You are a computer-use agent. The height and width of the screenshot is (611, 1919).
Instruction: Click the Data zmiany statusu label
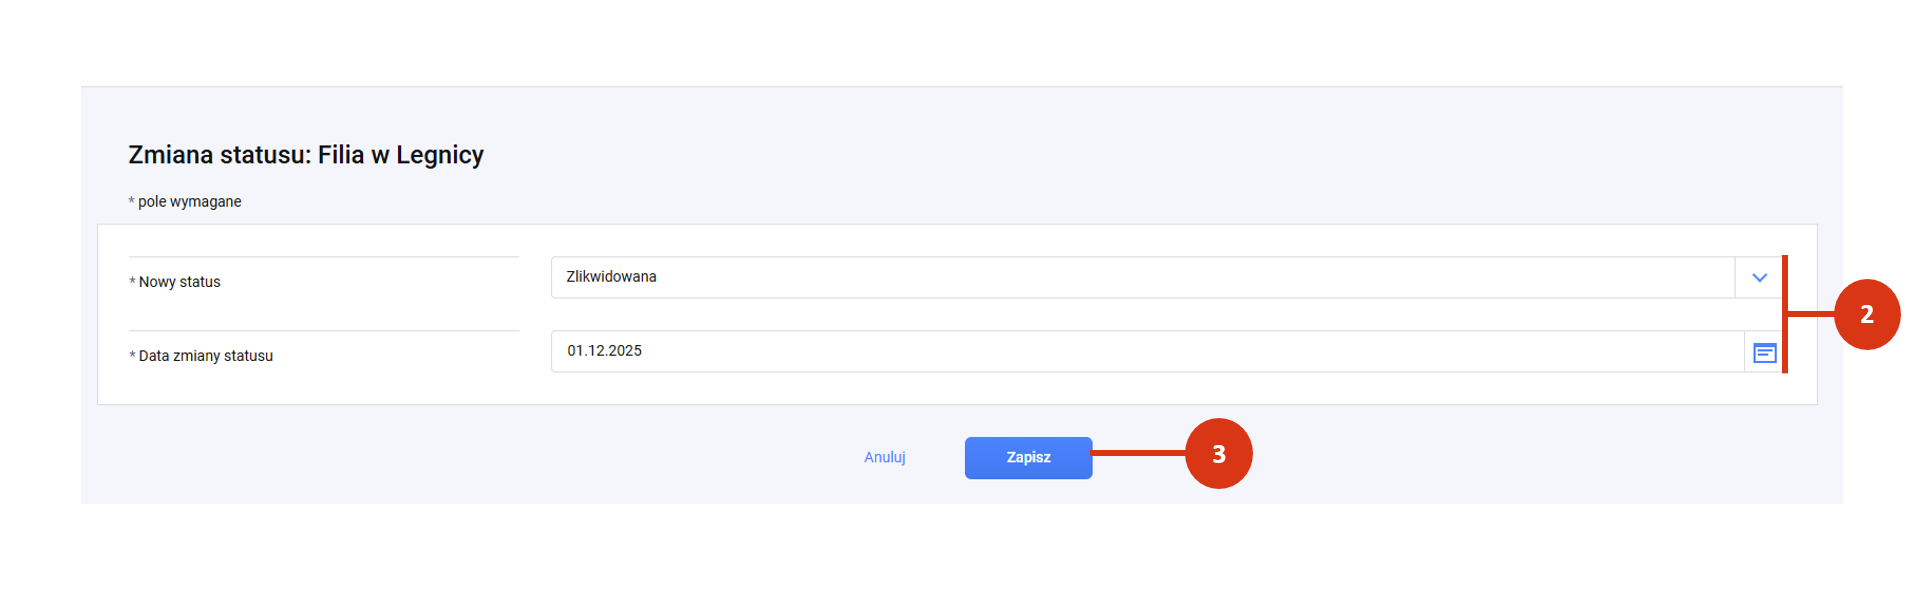pyautogui.click(x=206, y=357)
